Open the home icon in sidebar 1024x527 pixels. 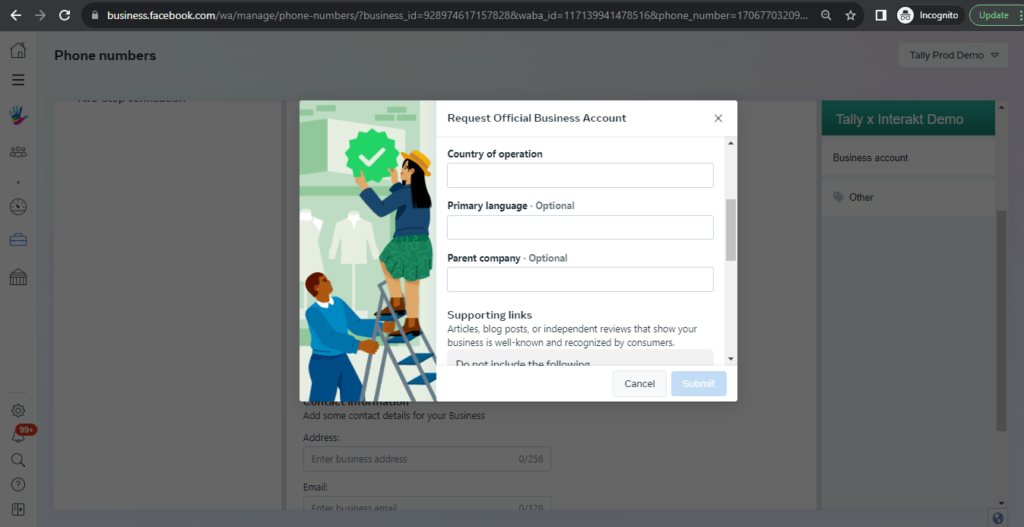18,50
